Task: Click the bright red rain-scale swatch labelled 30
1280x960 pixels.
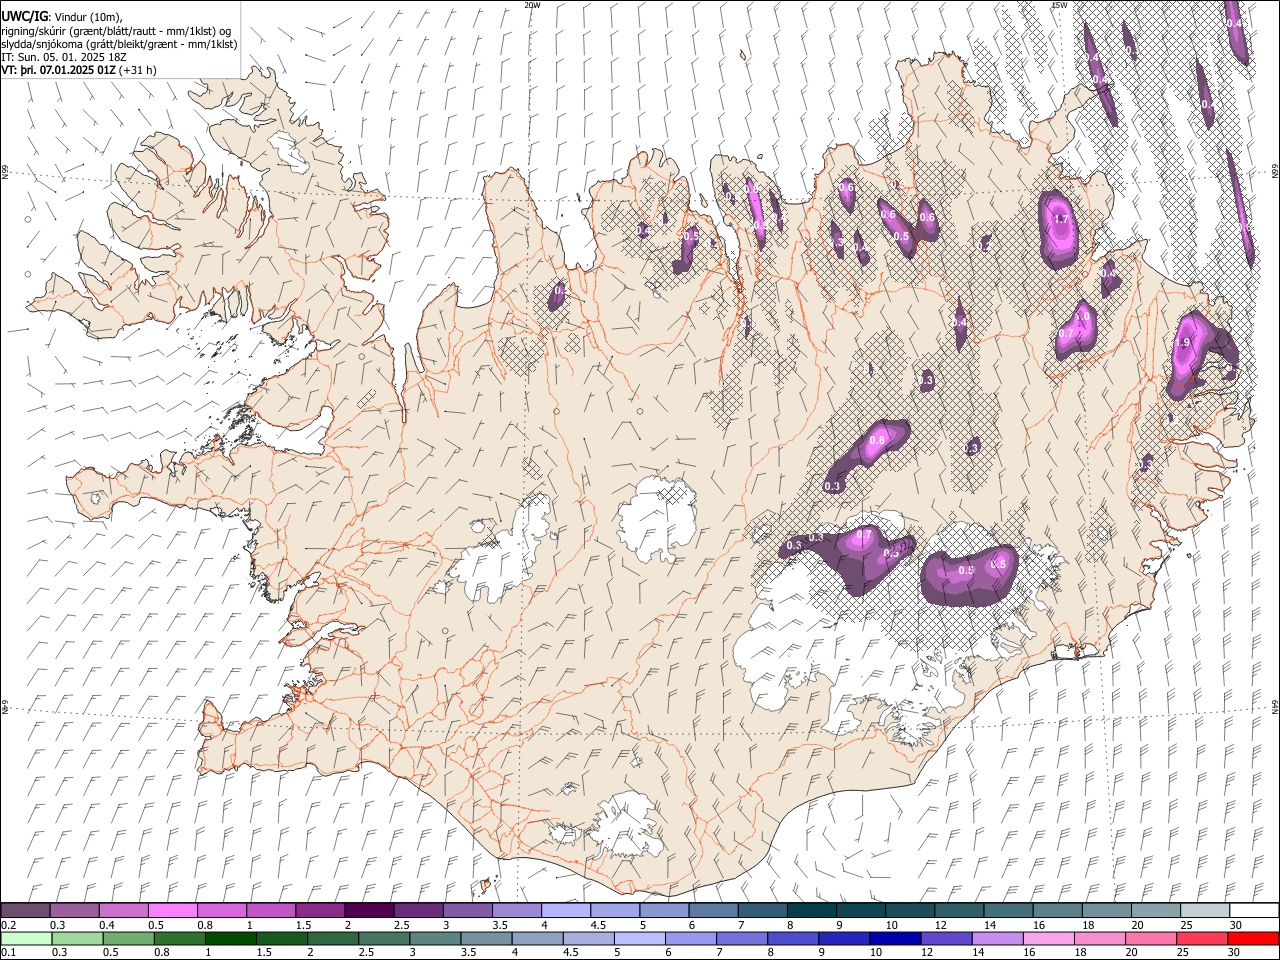Action: (x=1253, y=939)
